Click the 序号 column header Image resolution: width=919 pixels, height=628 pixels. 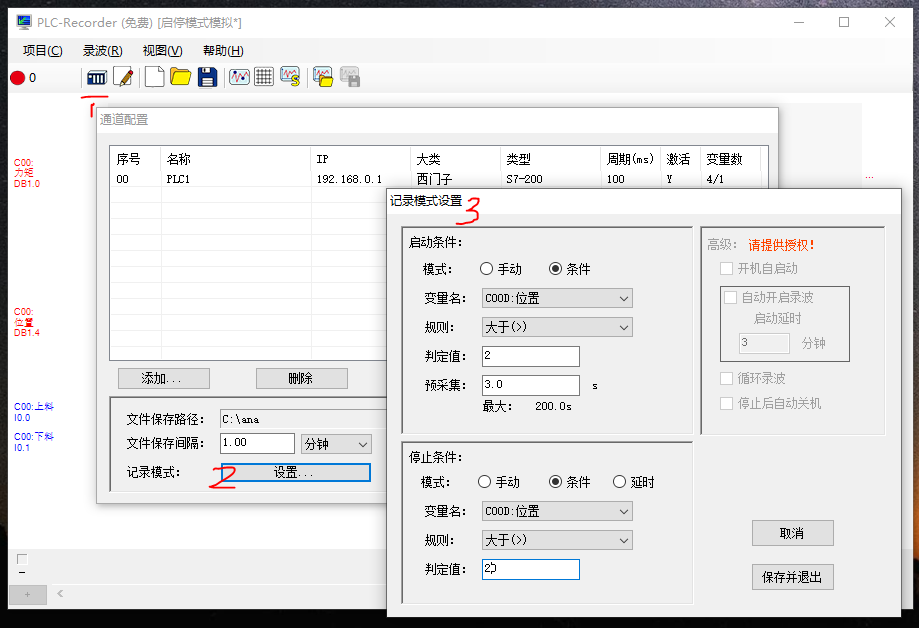[128, 159]
